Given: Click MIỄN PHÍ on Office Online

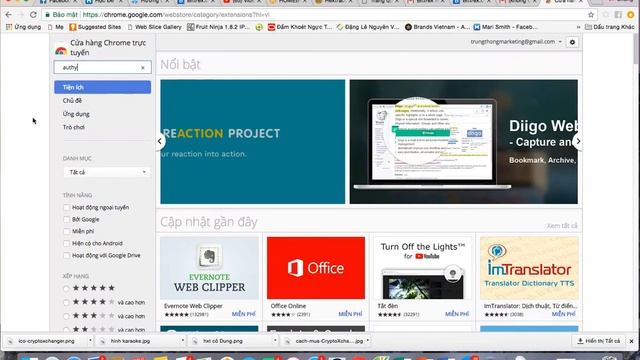Looking at the screenshot, I should coord(350,314).
